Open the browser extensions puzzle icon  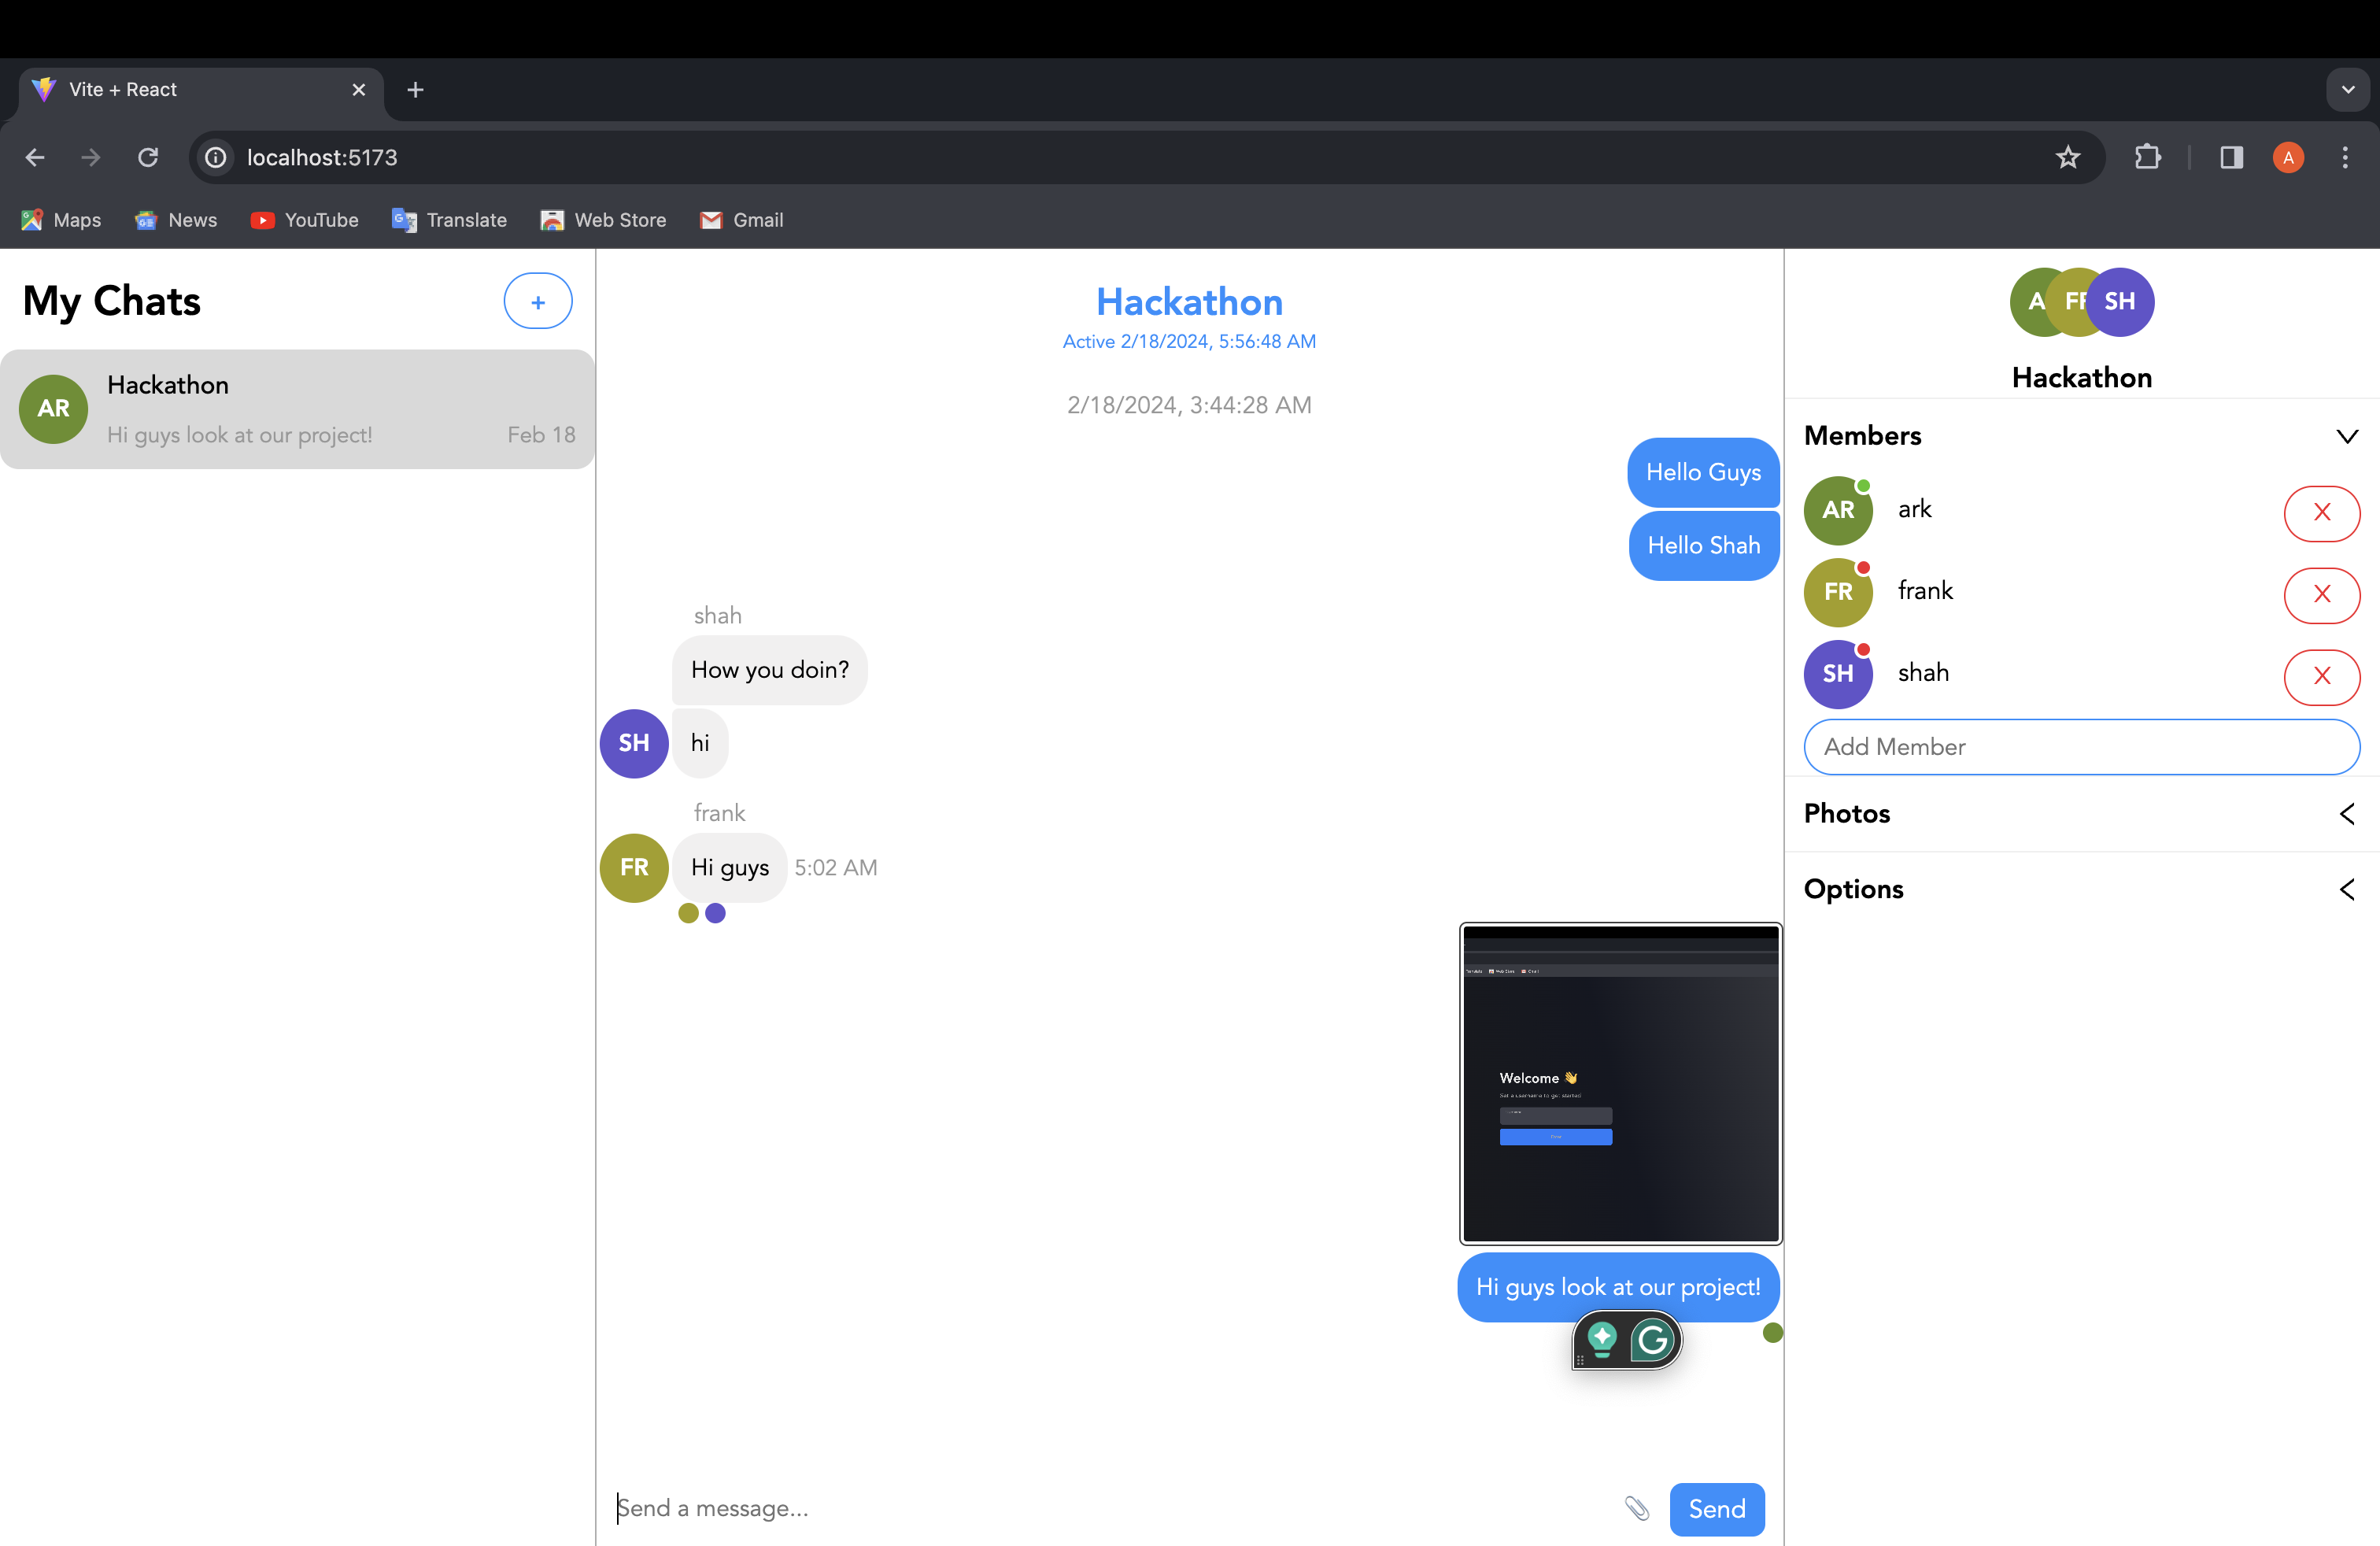point(2147,157)
